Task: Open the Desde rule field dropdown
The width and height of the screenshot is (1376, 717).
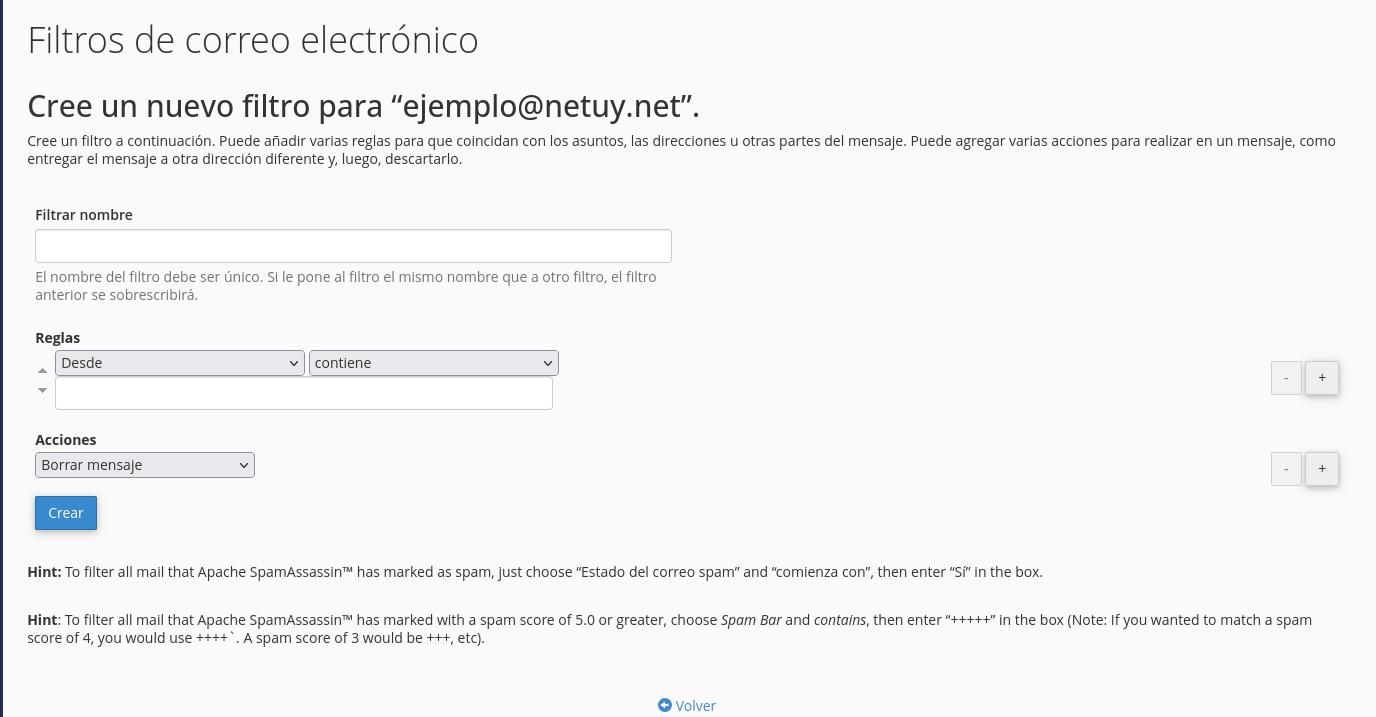Action: click(180, 363)
